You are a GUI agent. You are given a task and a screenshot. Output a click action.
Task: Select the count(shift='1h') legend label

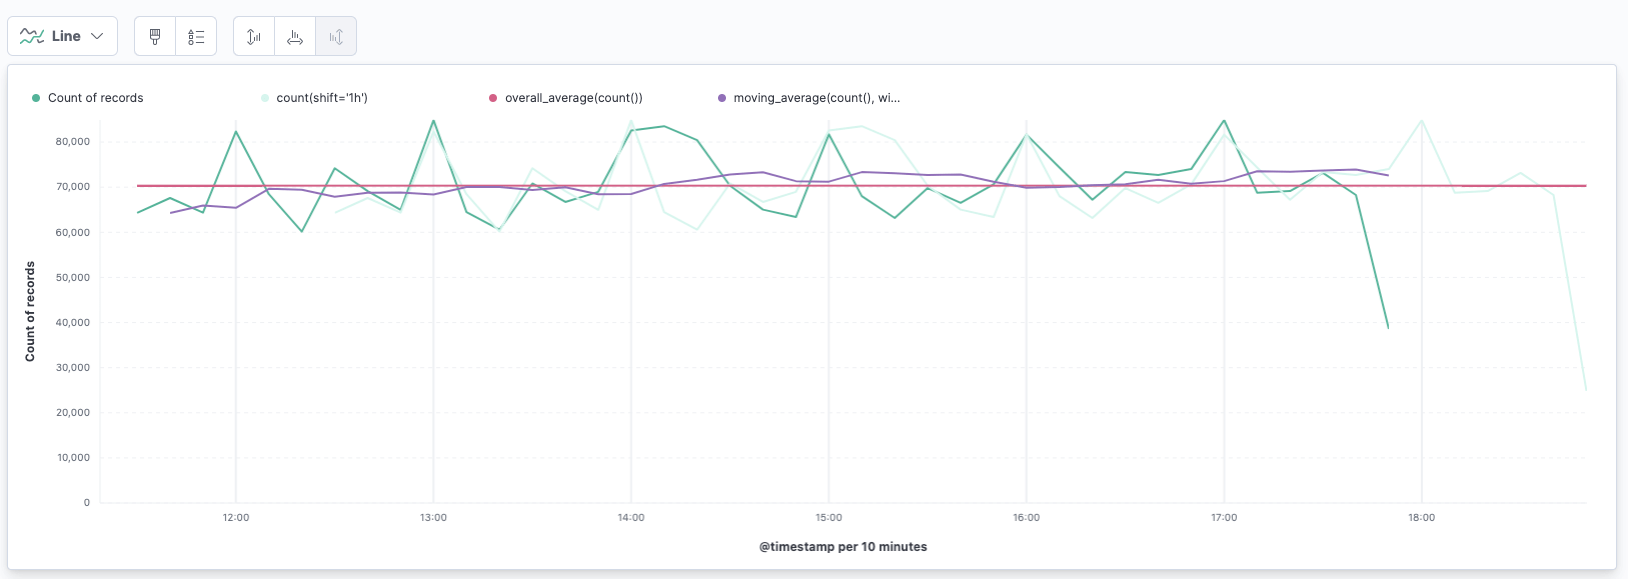(322, 98)
